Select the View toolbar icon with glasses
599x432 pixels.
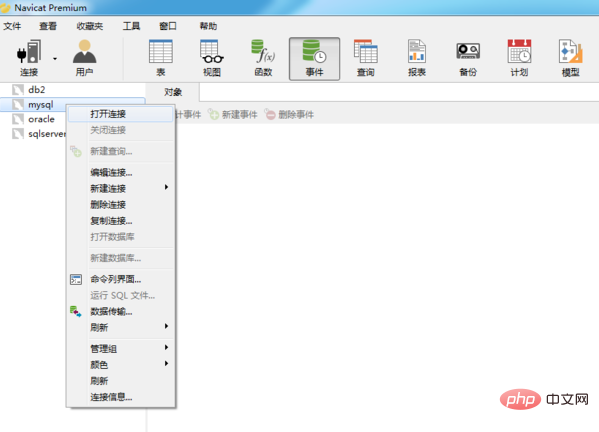click(212, 52)
